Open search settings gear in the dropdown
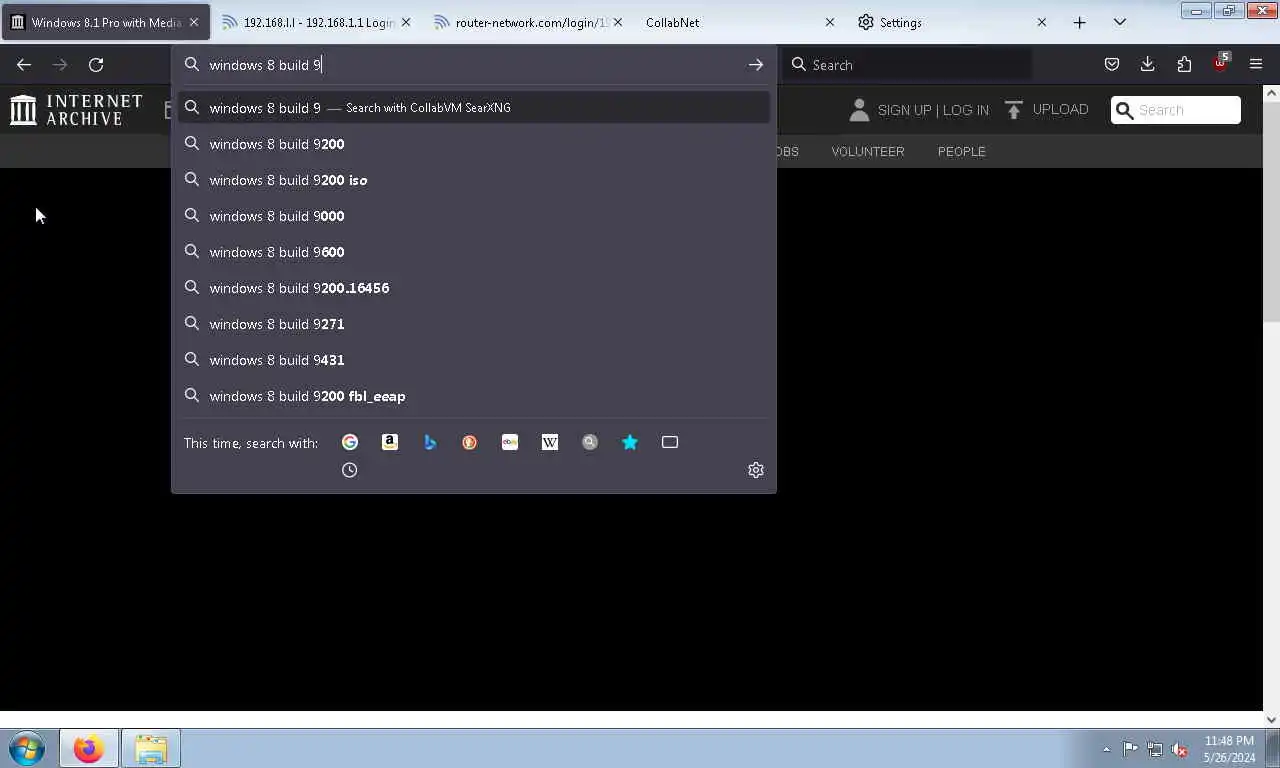The width and height of the screenshot is (1280, 768). (x=756, y=470)
